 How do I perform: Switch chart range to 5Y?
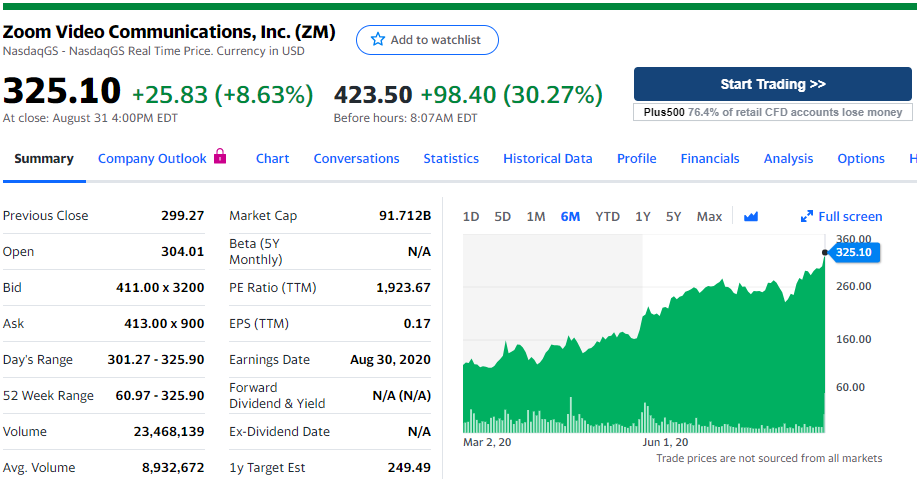pyautogui.click(x=674, y=216)
